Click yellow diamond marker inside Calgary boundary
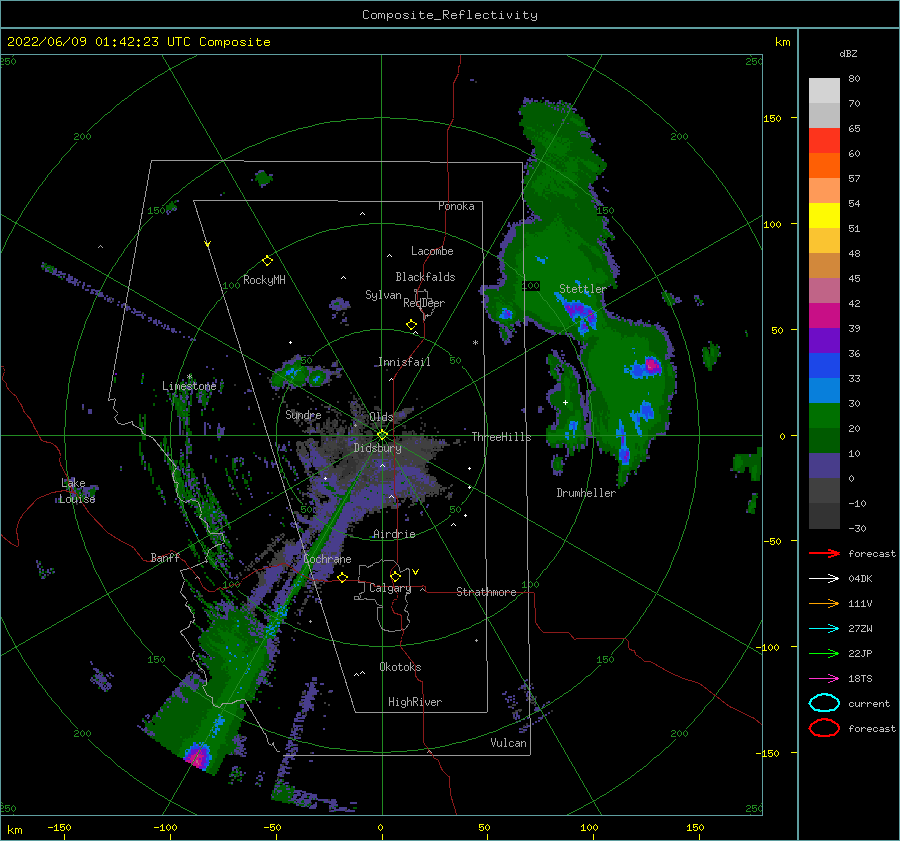Screen dimensions: 900x841 (395, 576)
